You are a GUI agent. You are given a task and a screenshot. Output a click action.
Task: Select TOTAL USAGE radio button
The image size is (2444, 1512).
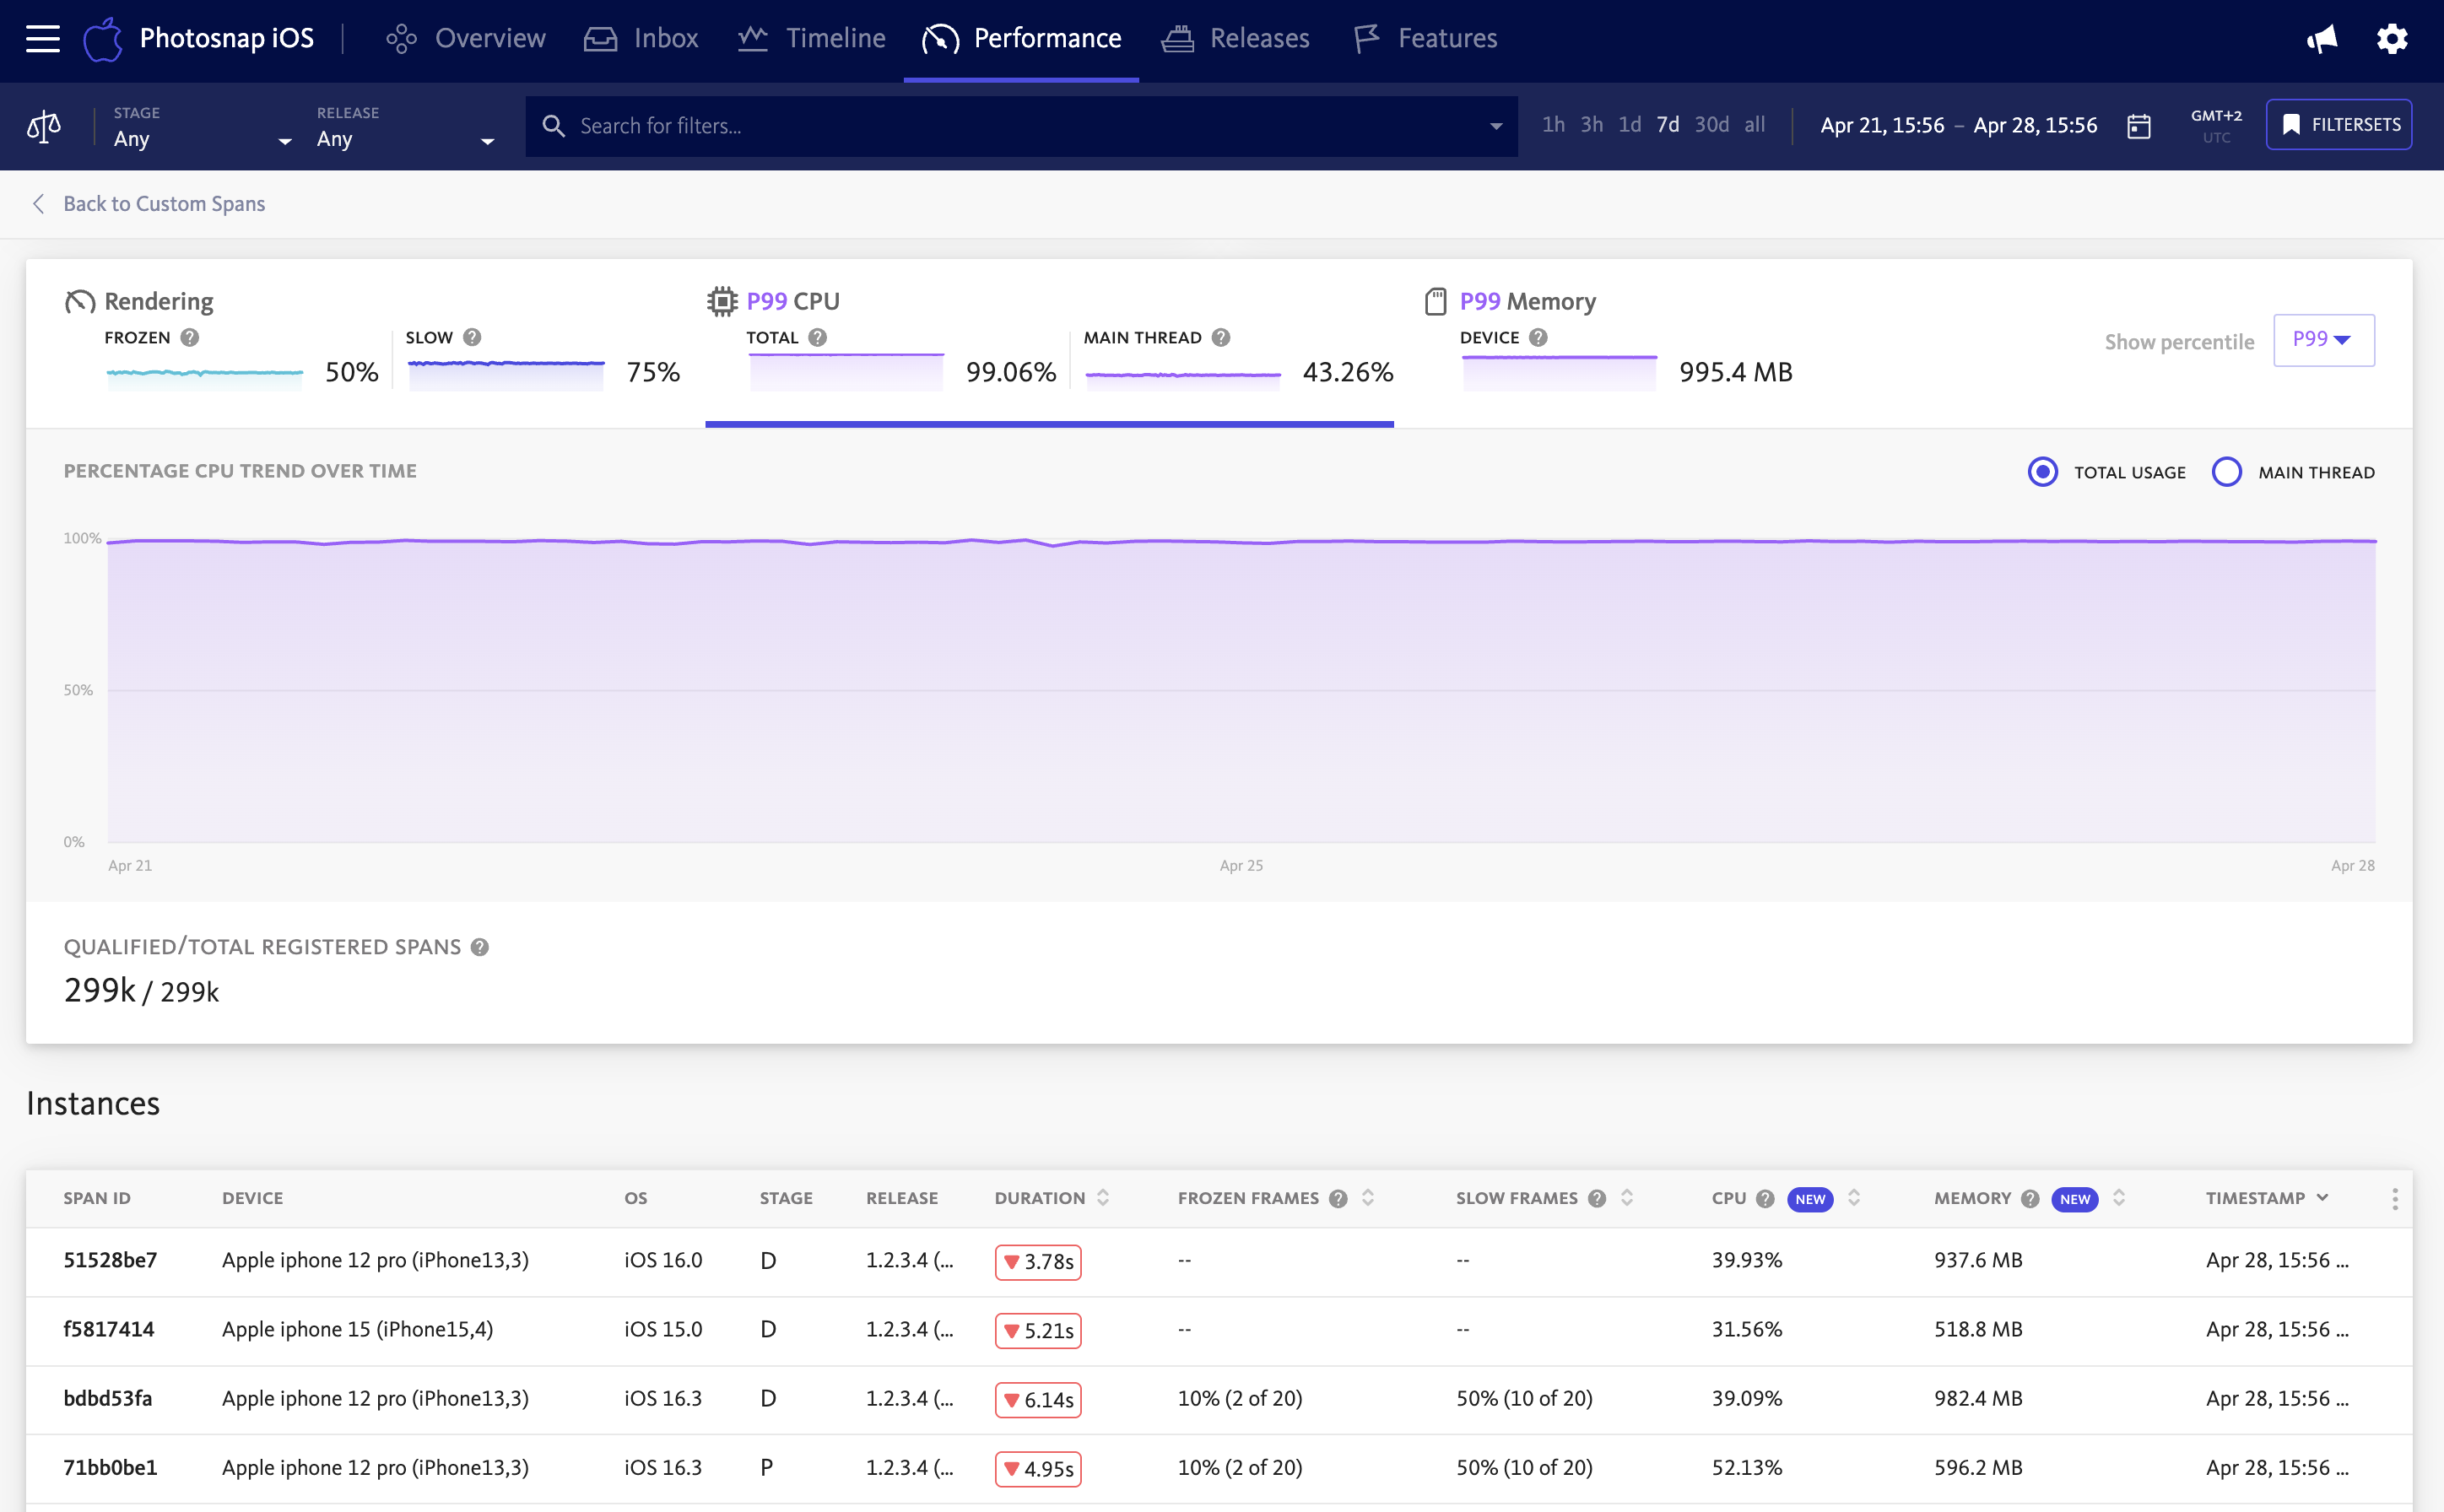tap(2043, 472)
